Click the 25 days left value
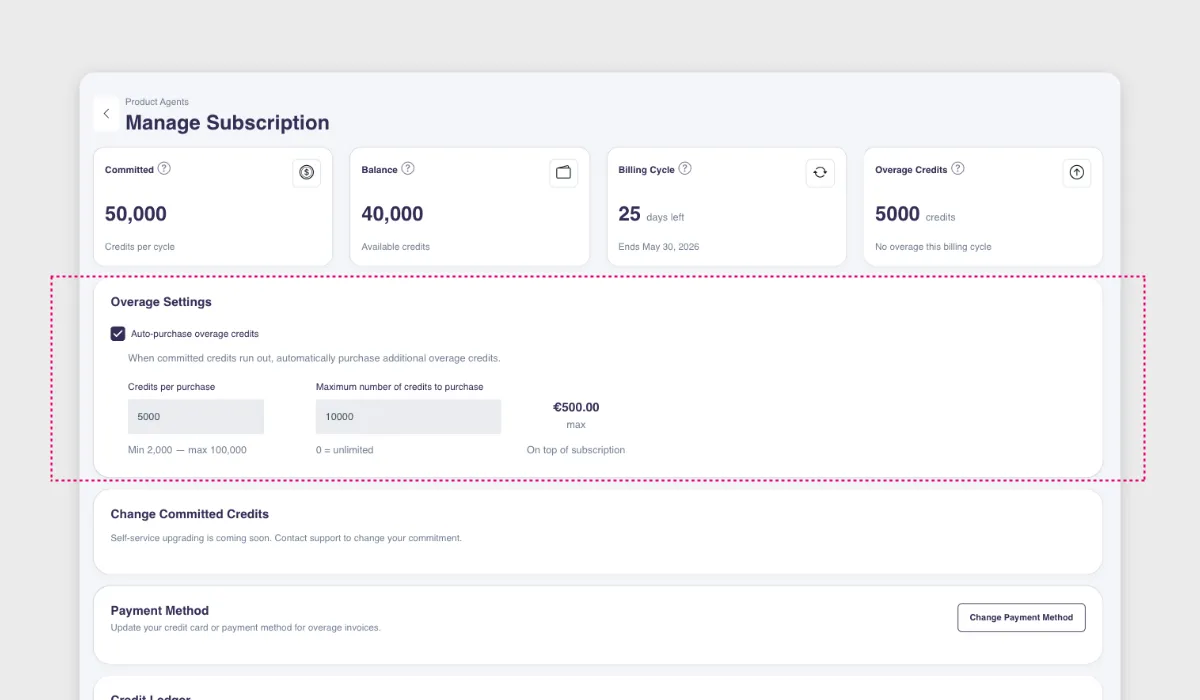The height and width of the screenshot is (700, 1200). 651,214
